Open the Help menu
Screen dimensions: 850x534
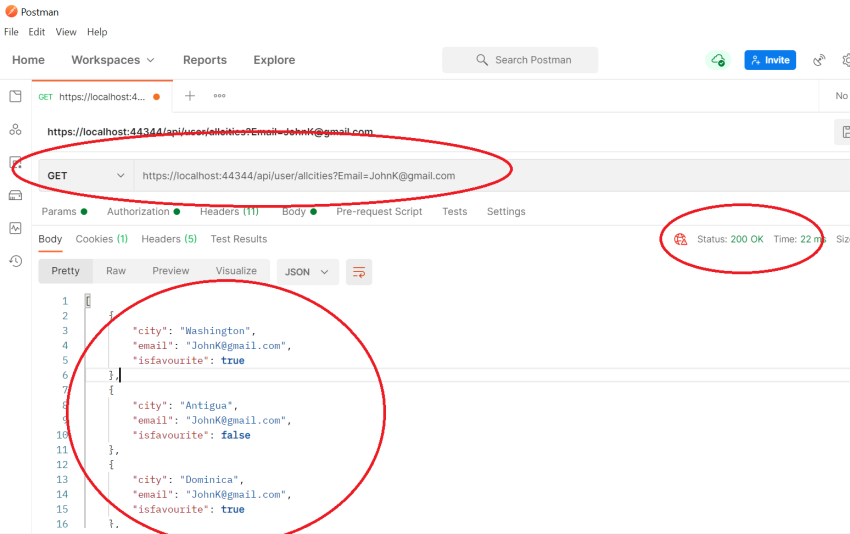point(97,32)
